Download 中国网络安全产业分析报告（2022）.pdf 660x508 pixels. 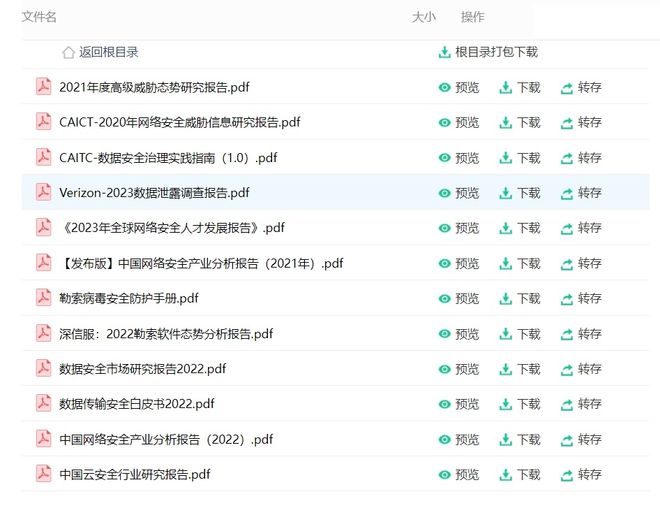point(520,439)
